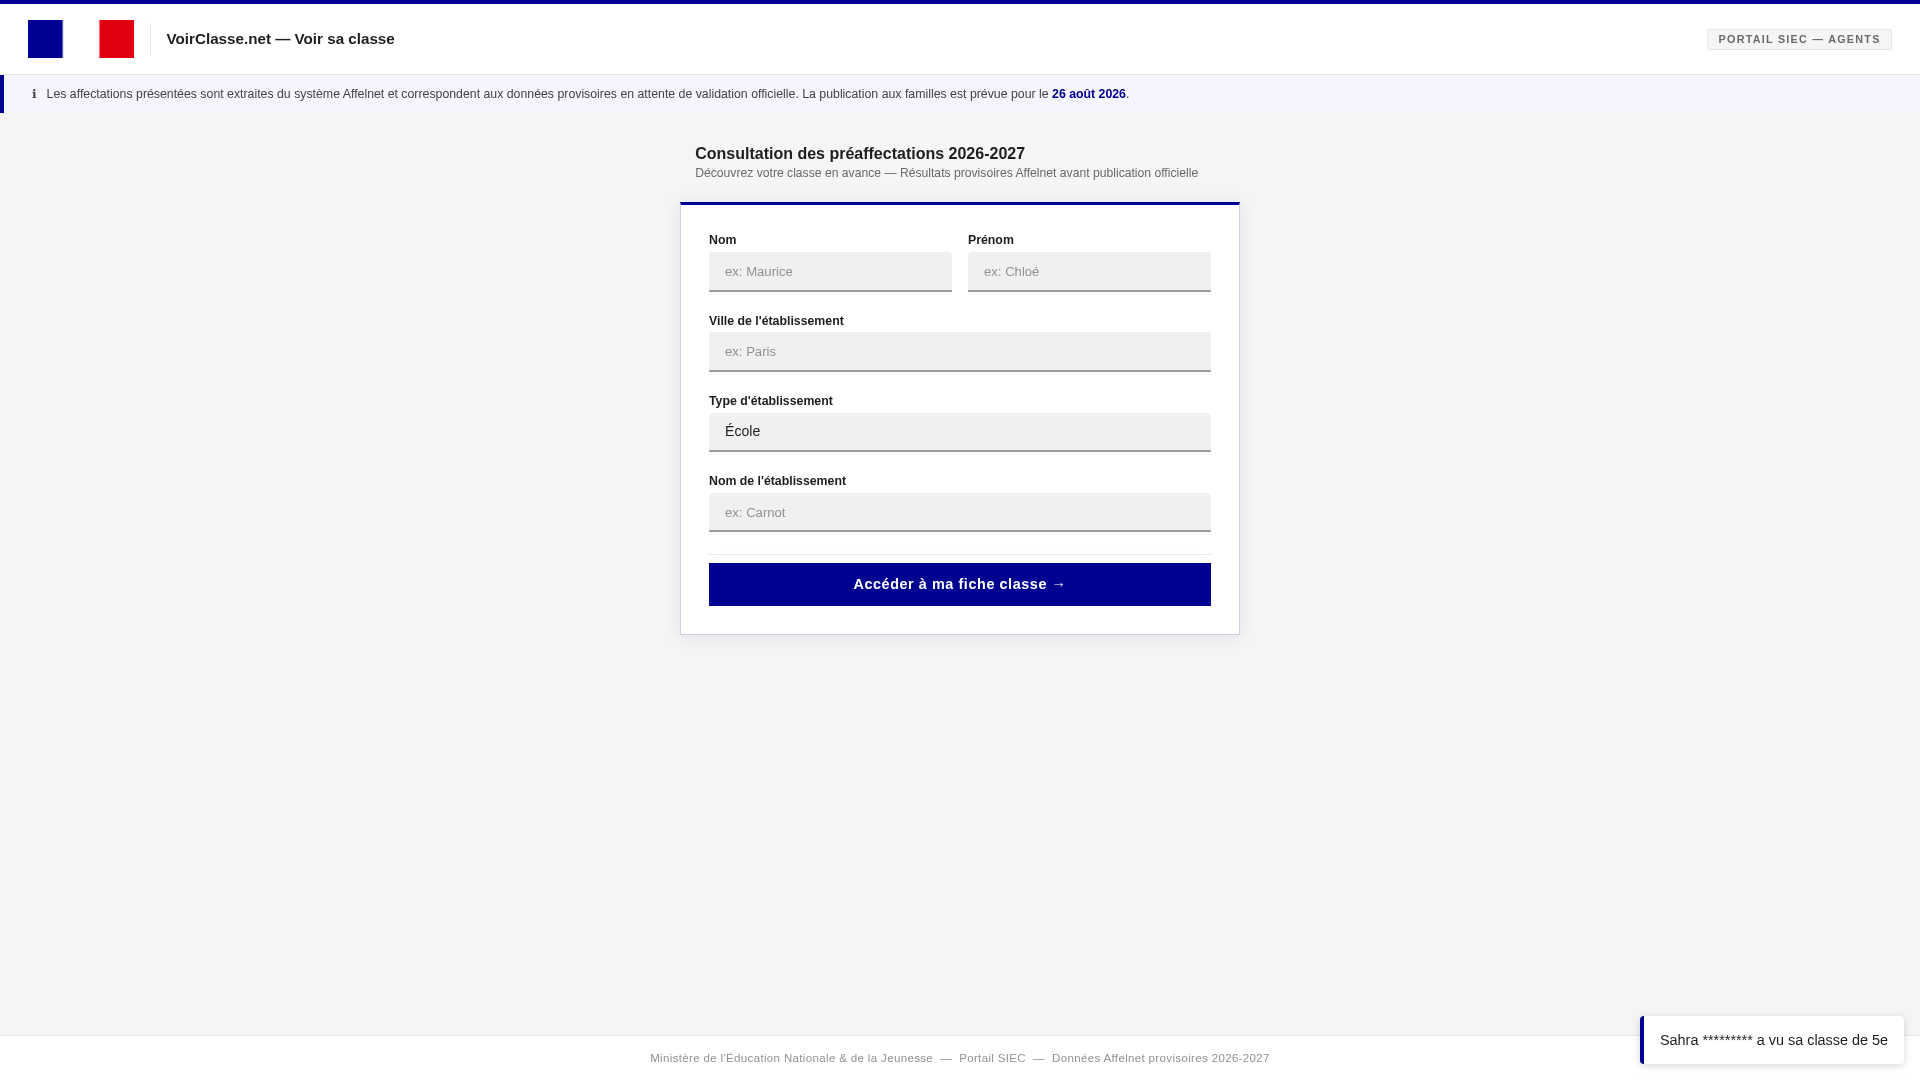1920x1080 pixels.
Task: Click Portail SIEC in the footer
Action: (992, 1058)
